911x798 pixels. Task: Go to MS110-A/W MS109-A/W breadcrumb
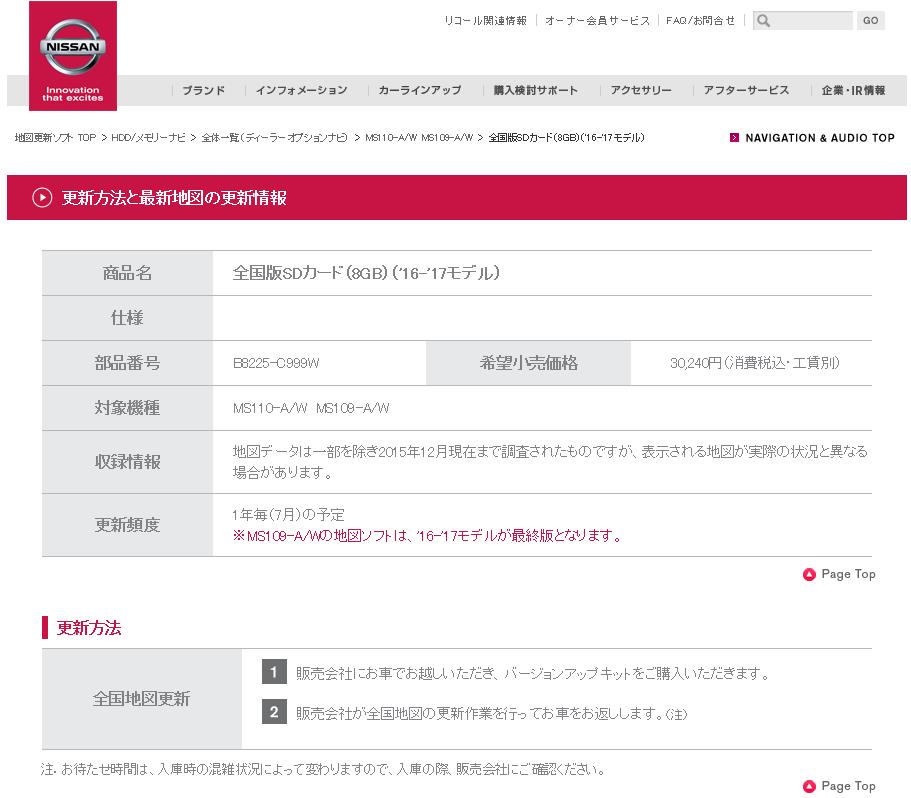pos(419,138)
